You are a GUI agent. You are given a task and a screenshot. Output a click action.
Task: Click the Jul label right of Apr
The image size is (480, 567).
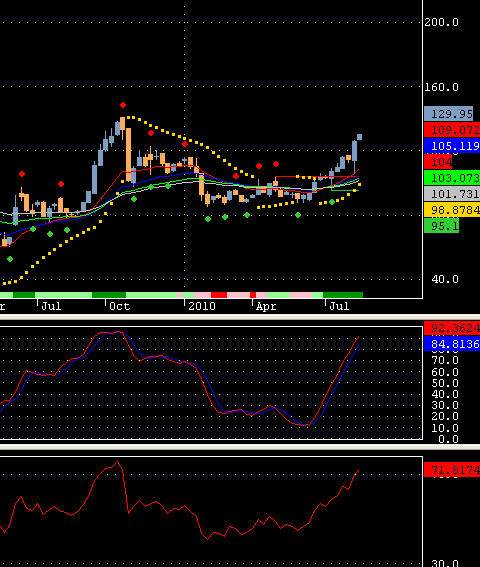click(x=339, y=306)
